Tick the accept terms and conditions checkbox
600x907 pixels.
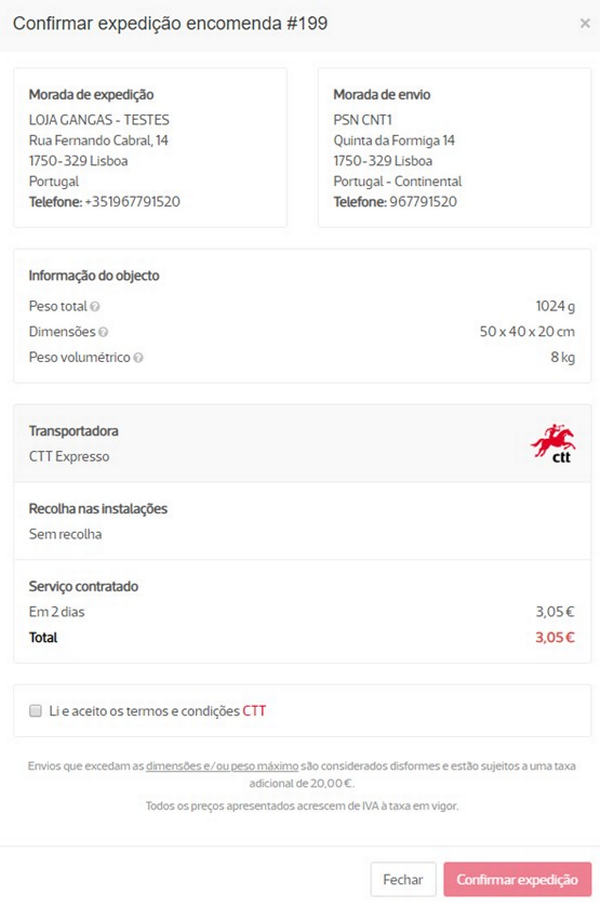(x=36, y=711)
